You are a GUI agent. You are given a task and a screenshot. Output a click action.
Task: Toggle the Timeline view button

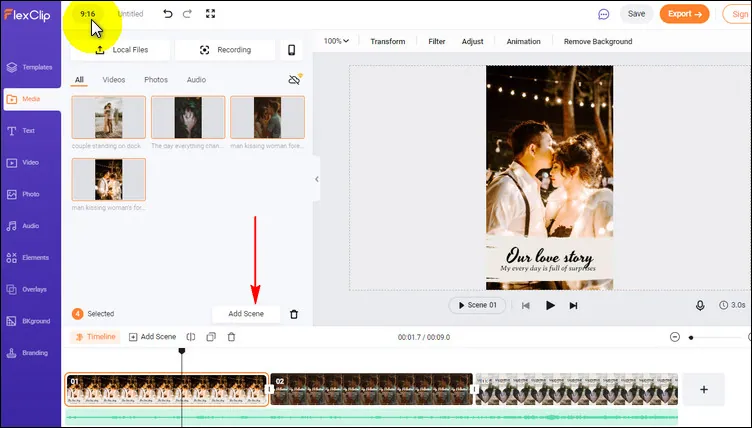point(95,337)
